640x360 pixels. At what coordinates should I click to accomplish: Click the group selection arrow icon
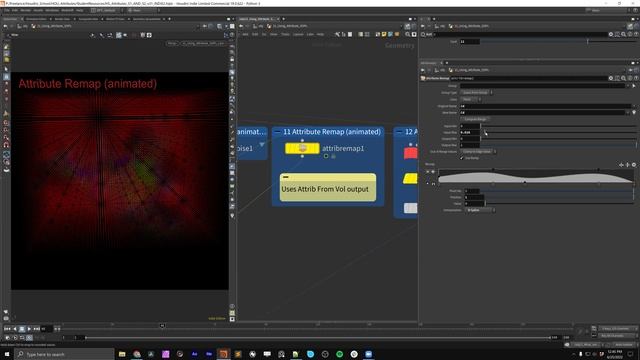pos(634,86)
